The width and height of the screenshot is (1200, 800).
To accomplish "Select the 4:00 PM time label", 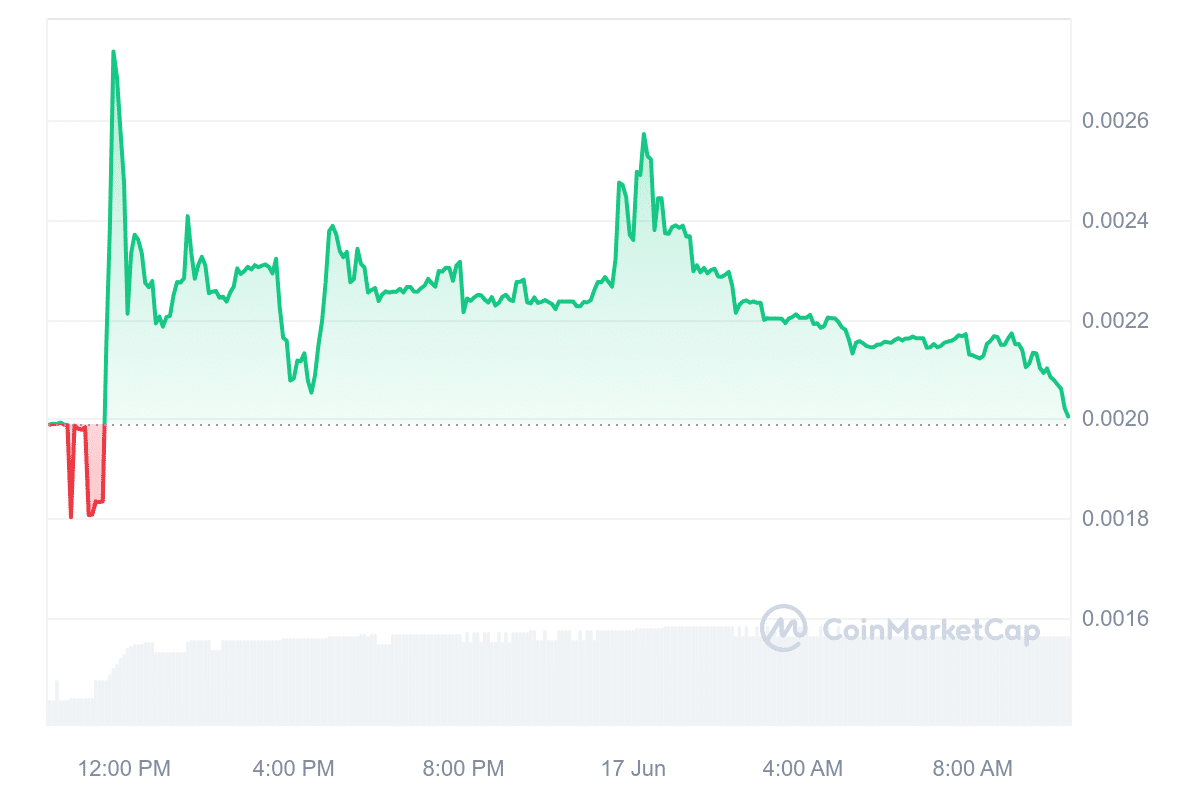I will [x=293, y=768].
